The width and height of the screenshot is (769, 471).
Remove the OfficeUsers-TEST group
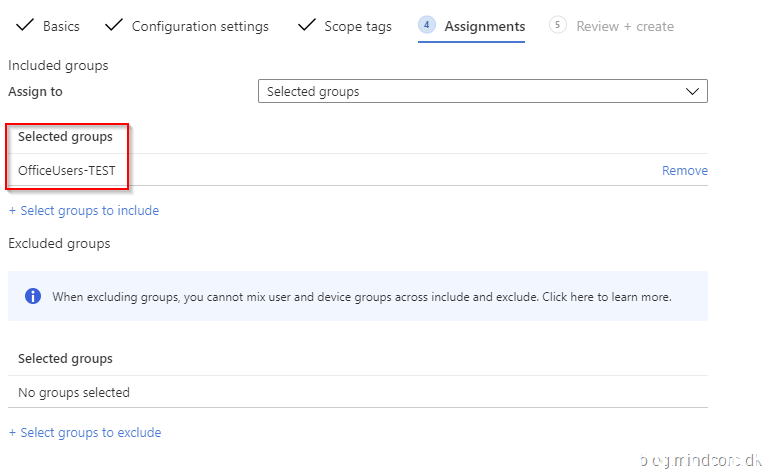[x=684, y=171]
